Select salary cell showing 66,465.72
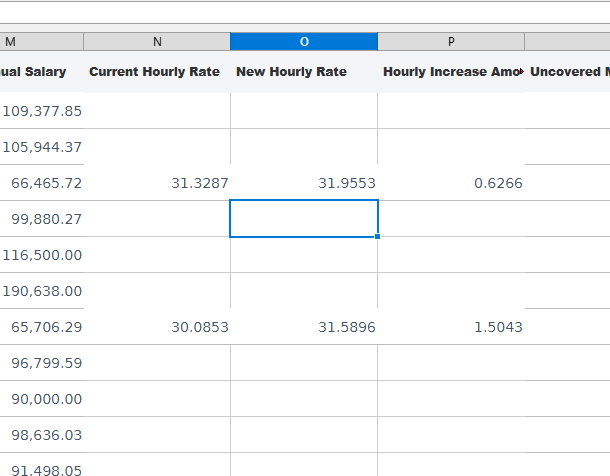This screenshot has width=610, height=476. 42,183
